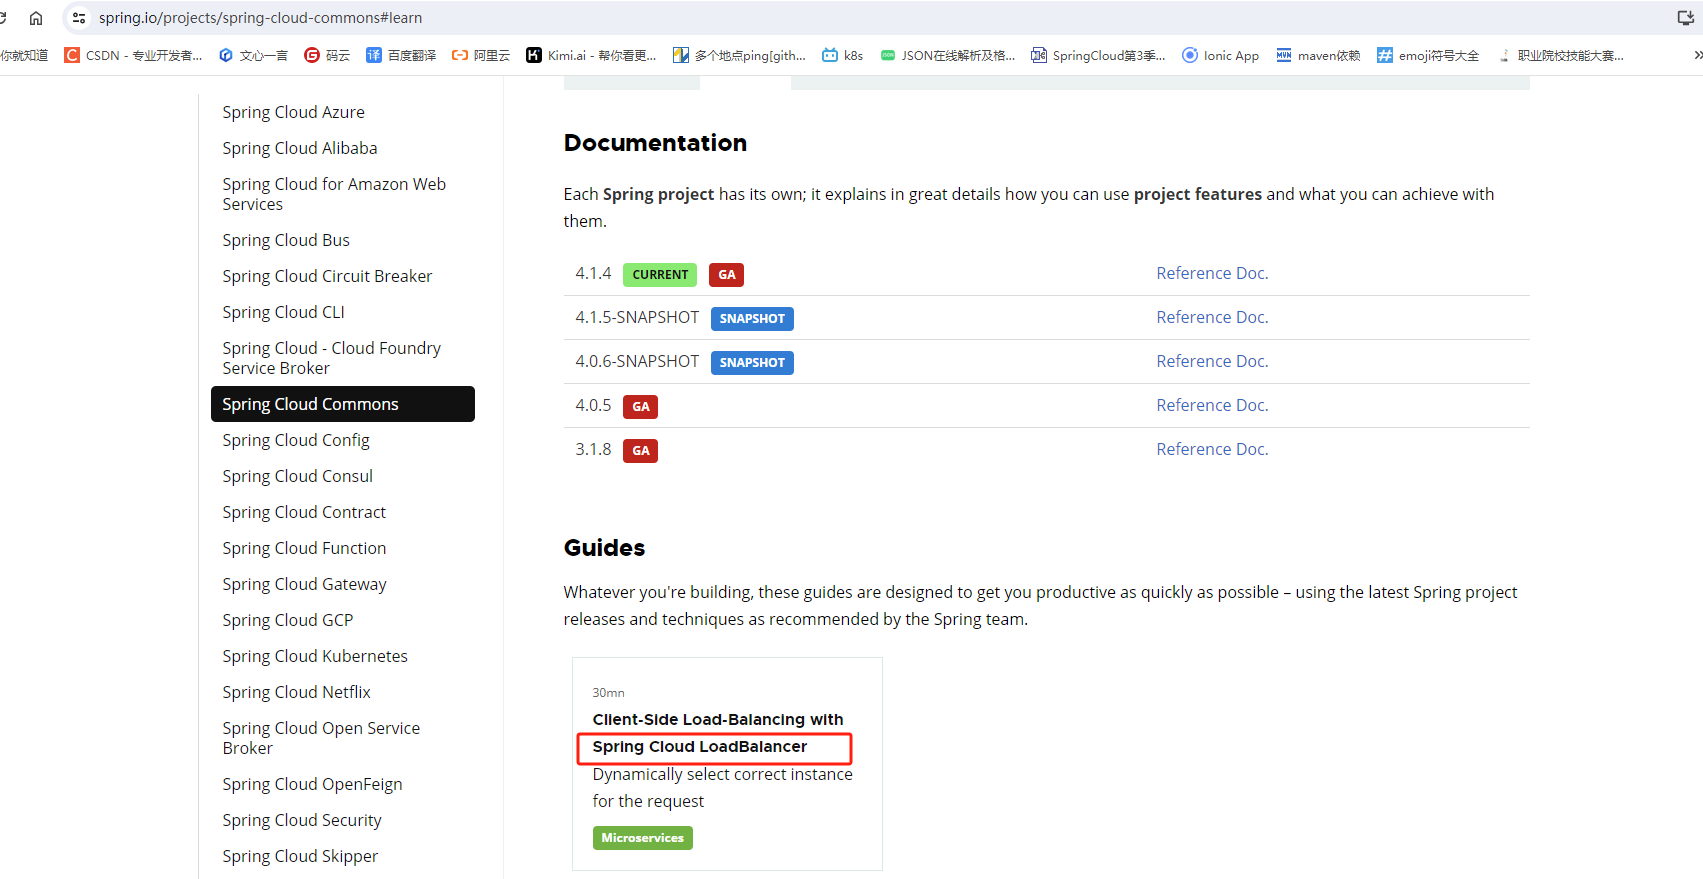This screenshot has height=879, width=1703.
Task: Click the install/cast icon at address bar end
Action: (1685, 18)
